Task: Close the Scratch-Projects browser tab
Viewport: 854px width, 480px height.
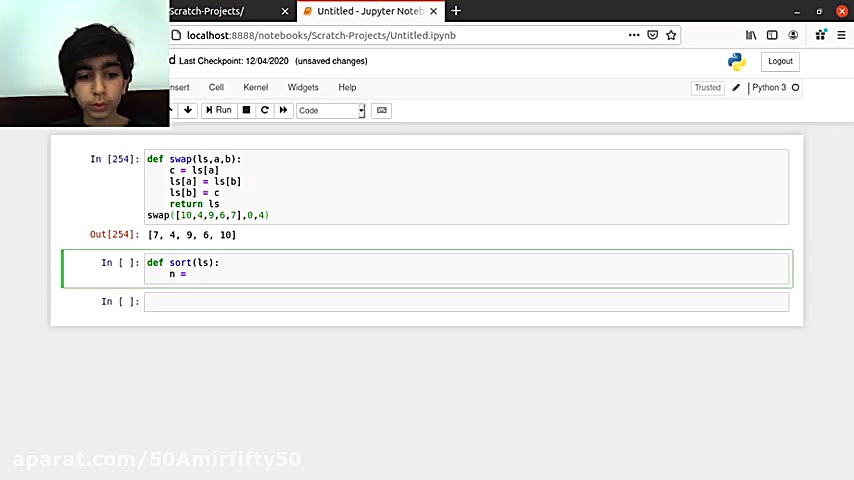Action: [285, 11]
